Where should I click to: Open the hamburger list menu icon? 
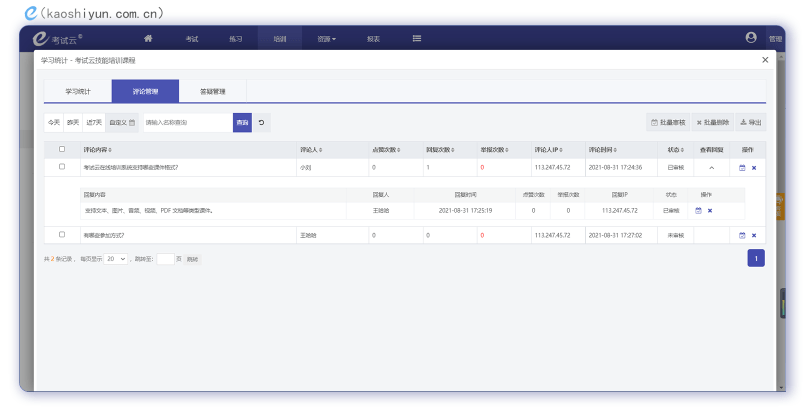416,39
